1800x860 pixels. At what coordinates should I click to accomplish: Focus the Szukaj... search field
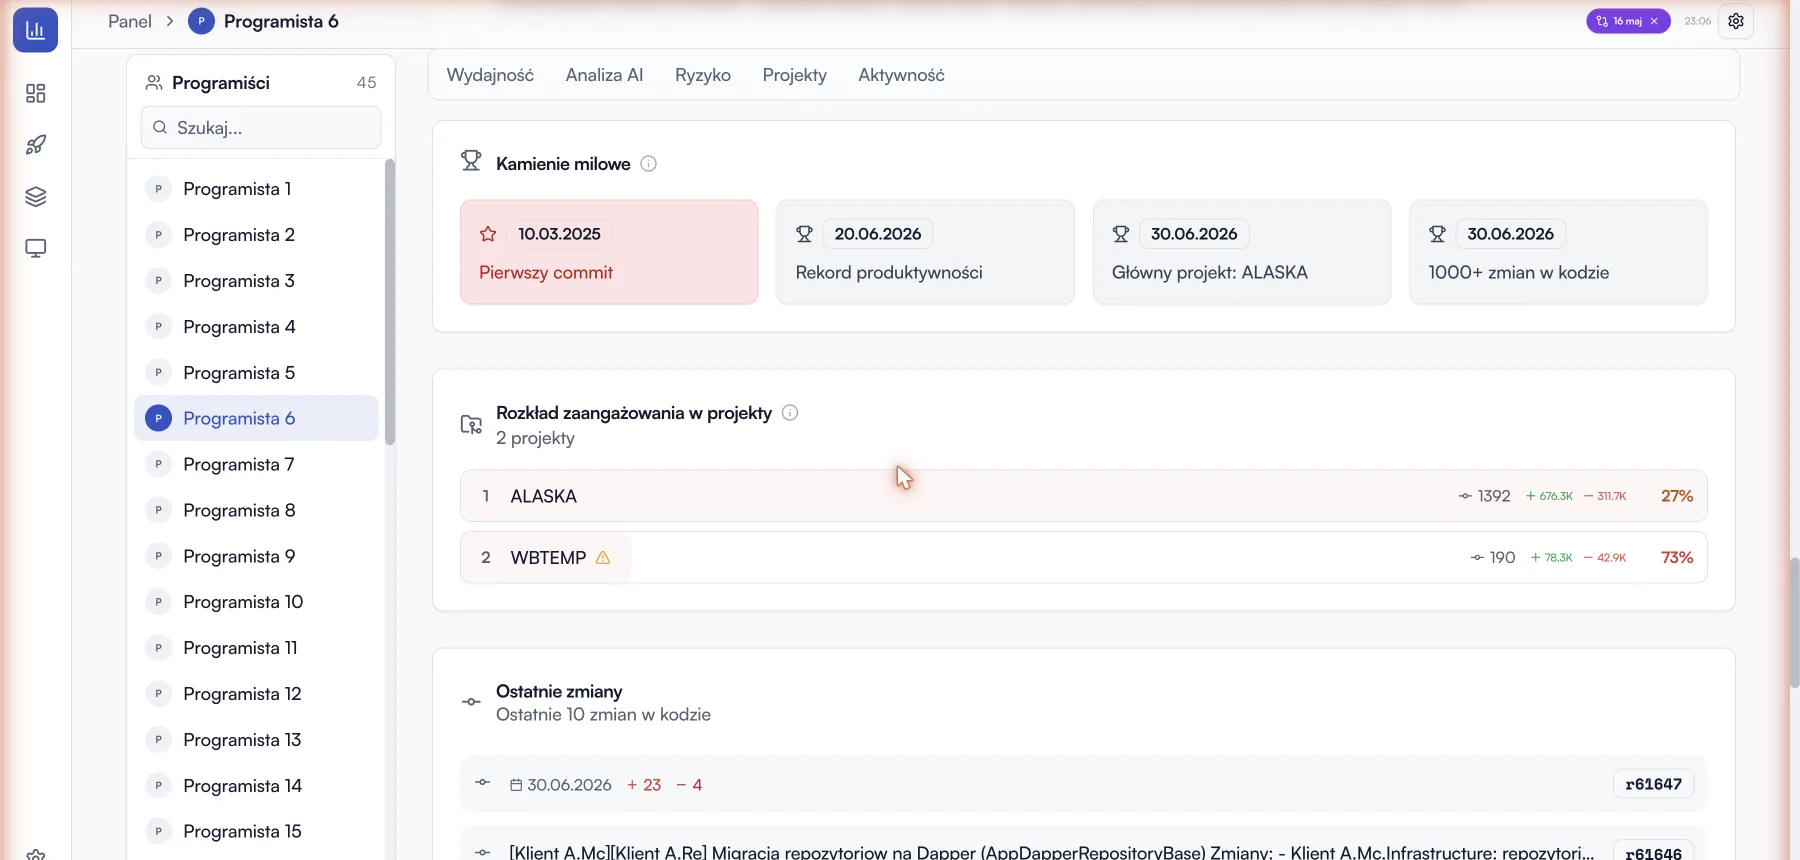[x=261, y=128]
